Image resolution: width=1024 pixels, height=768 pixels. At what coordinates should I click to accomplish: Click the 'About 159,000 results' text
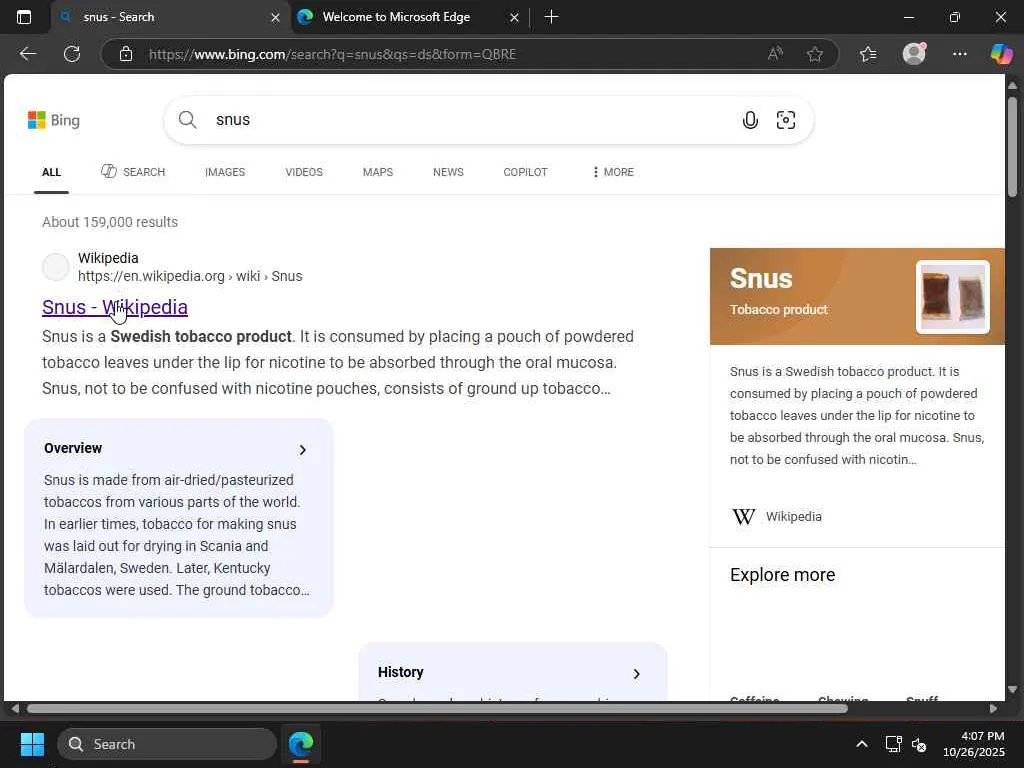(110, 222)
